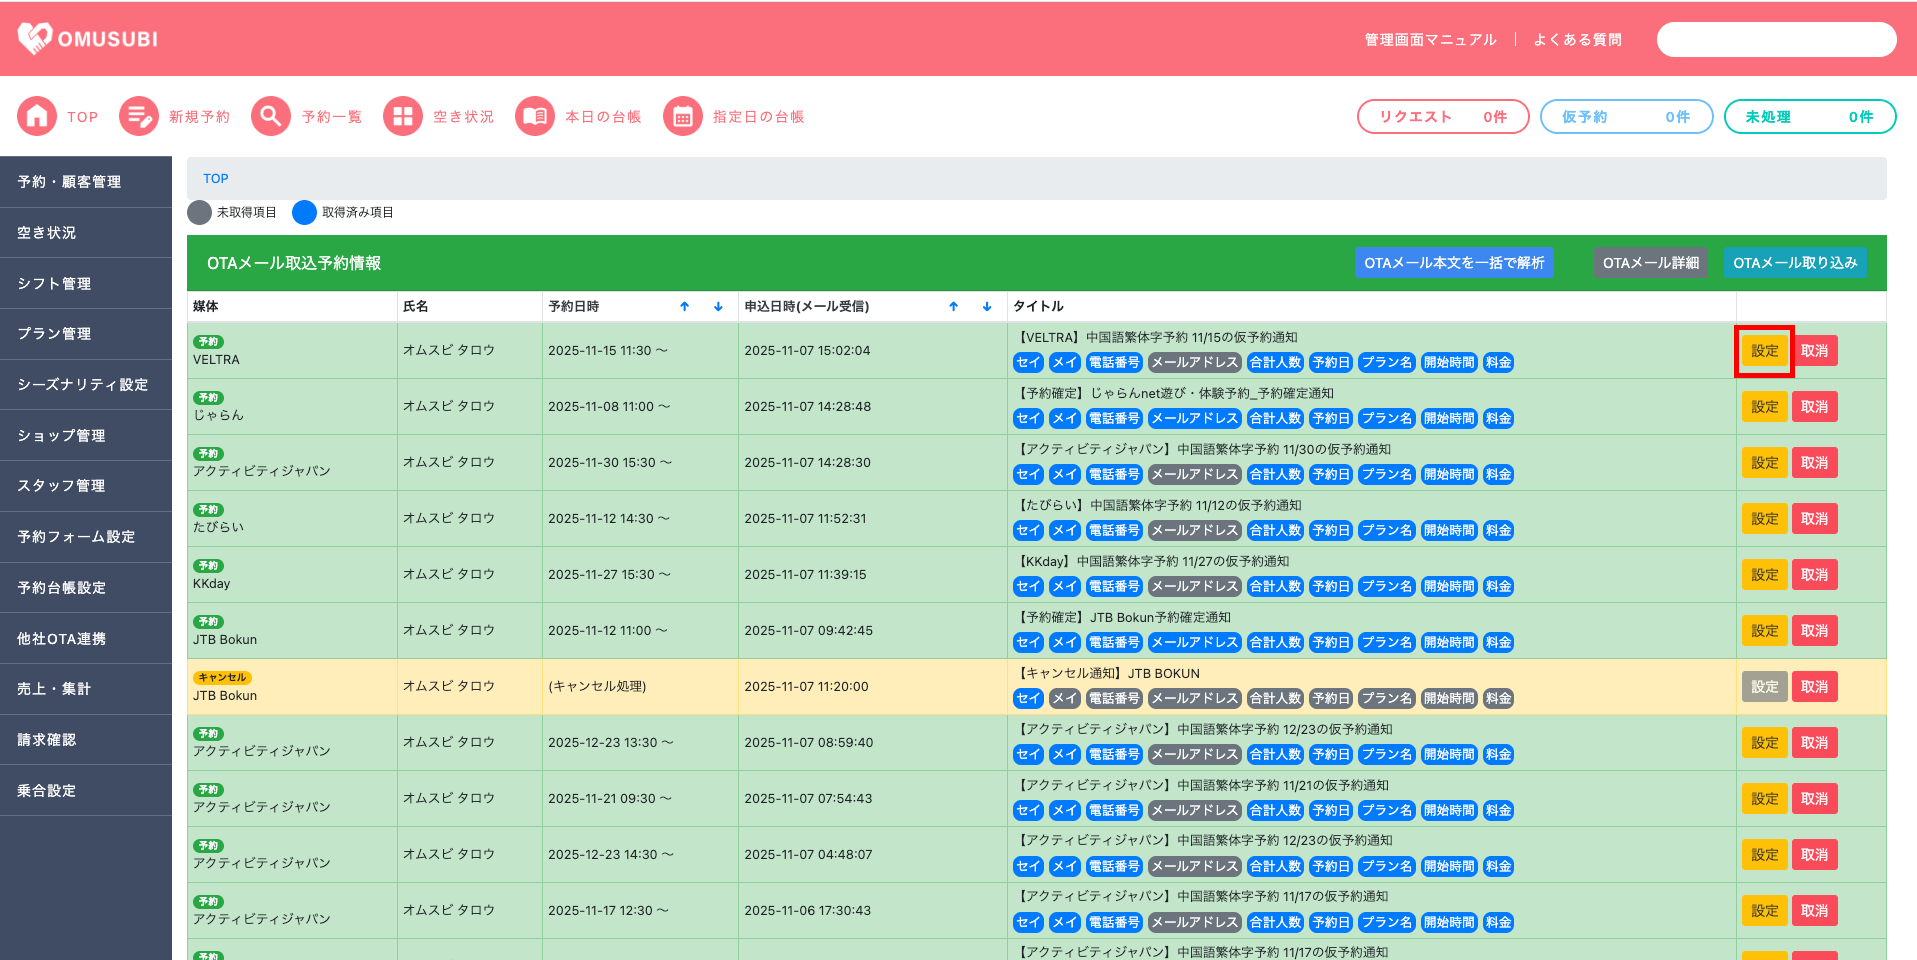Click the 管理画面マニュアル link in header
Viewport: 1917px width, 960px height.
point(1430,40)
